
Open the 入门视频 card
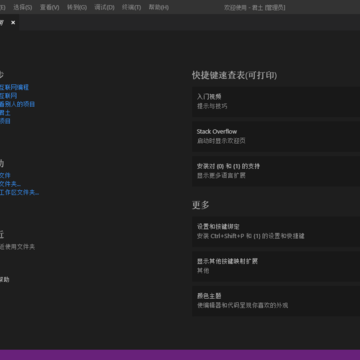tap(276, 102)
